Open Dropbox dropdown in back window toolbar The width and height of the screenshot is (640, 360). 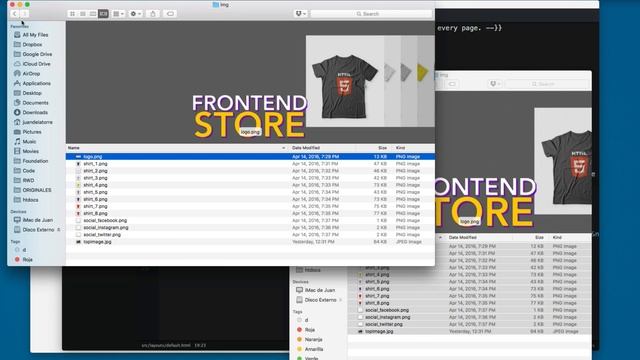coord(495,84)
